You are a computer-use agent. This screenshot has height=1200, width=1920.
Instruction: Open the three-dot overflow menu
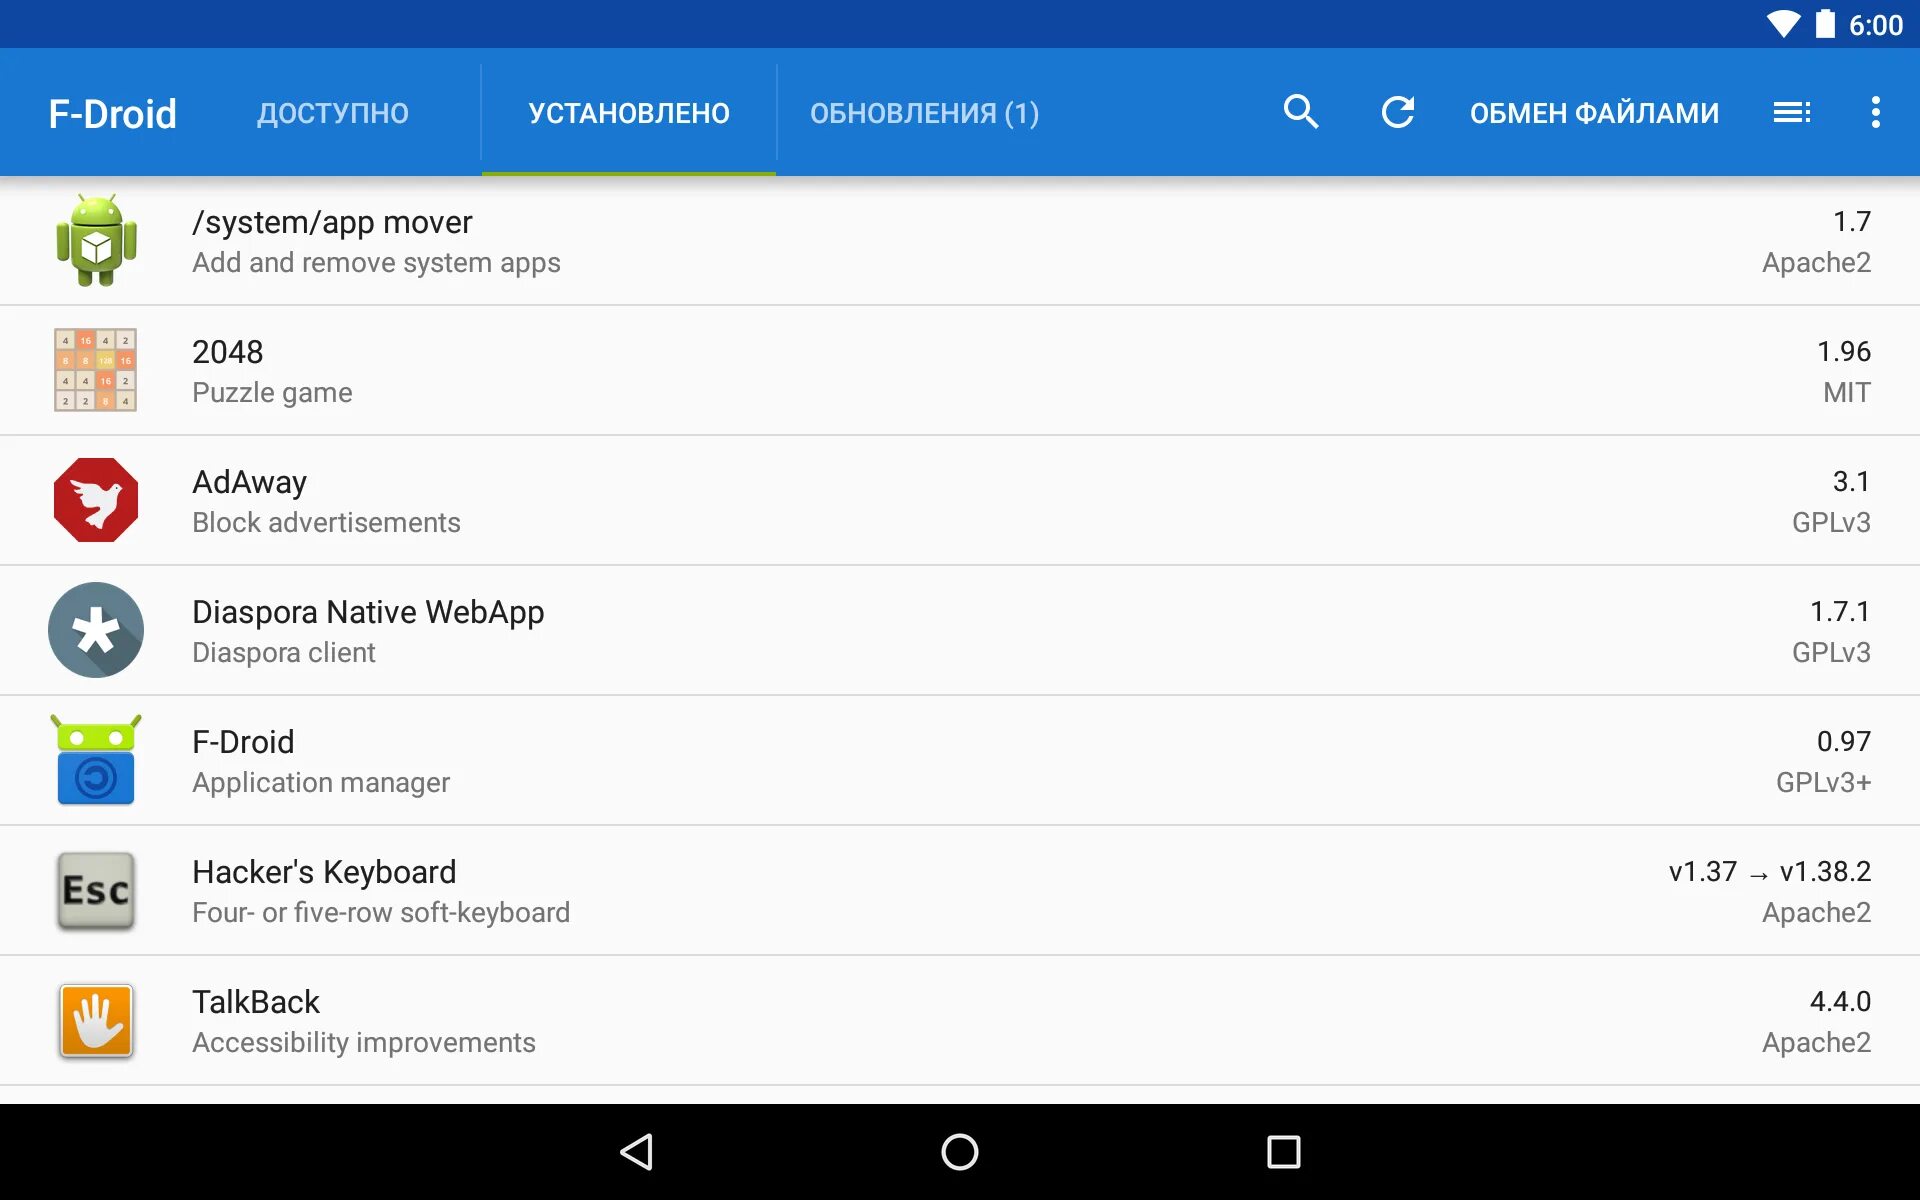[1875, 112]
